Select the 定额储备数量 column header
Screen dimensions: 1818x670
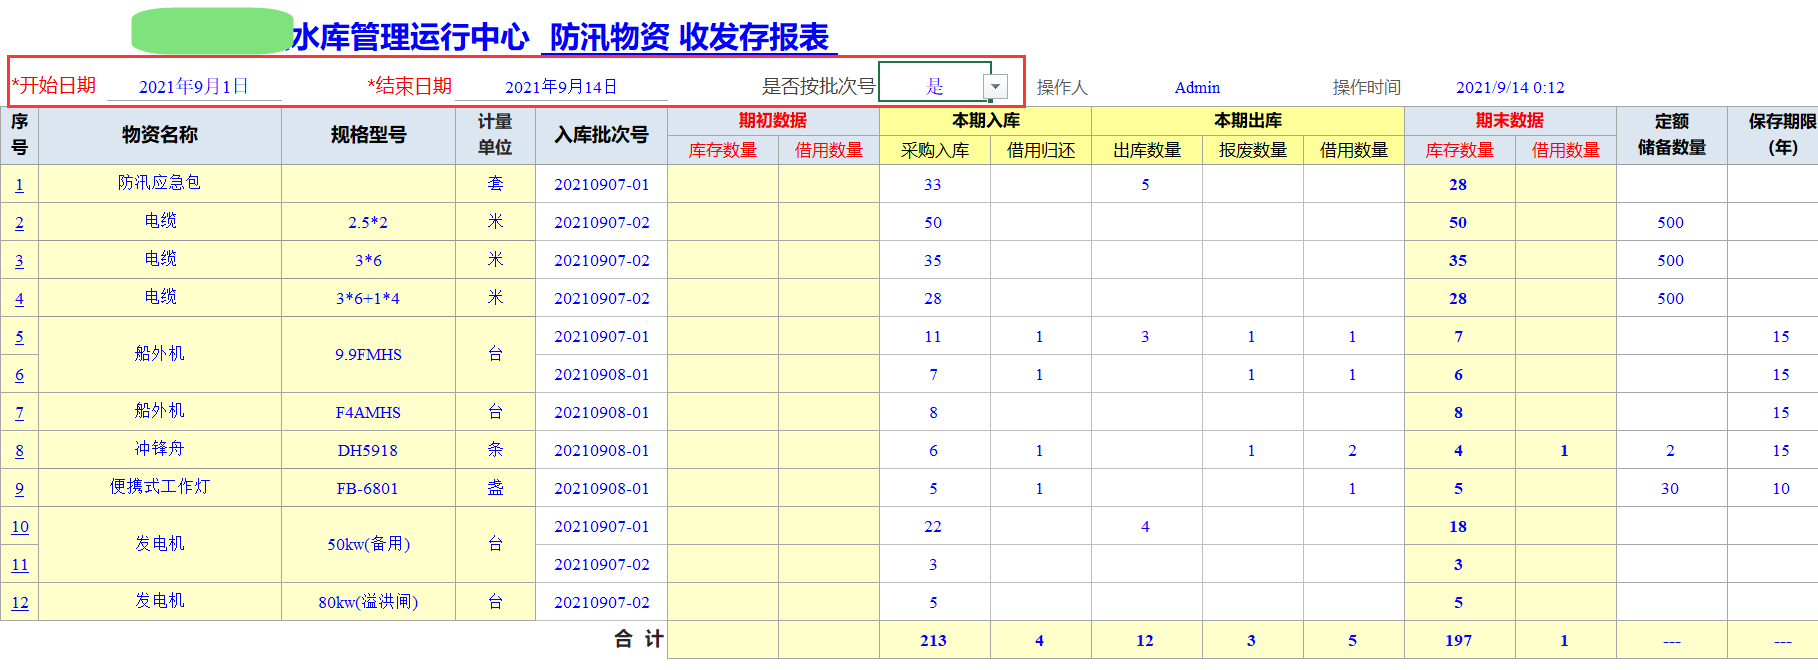point(1671,135)
